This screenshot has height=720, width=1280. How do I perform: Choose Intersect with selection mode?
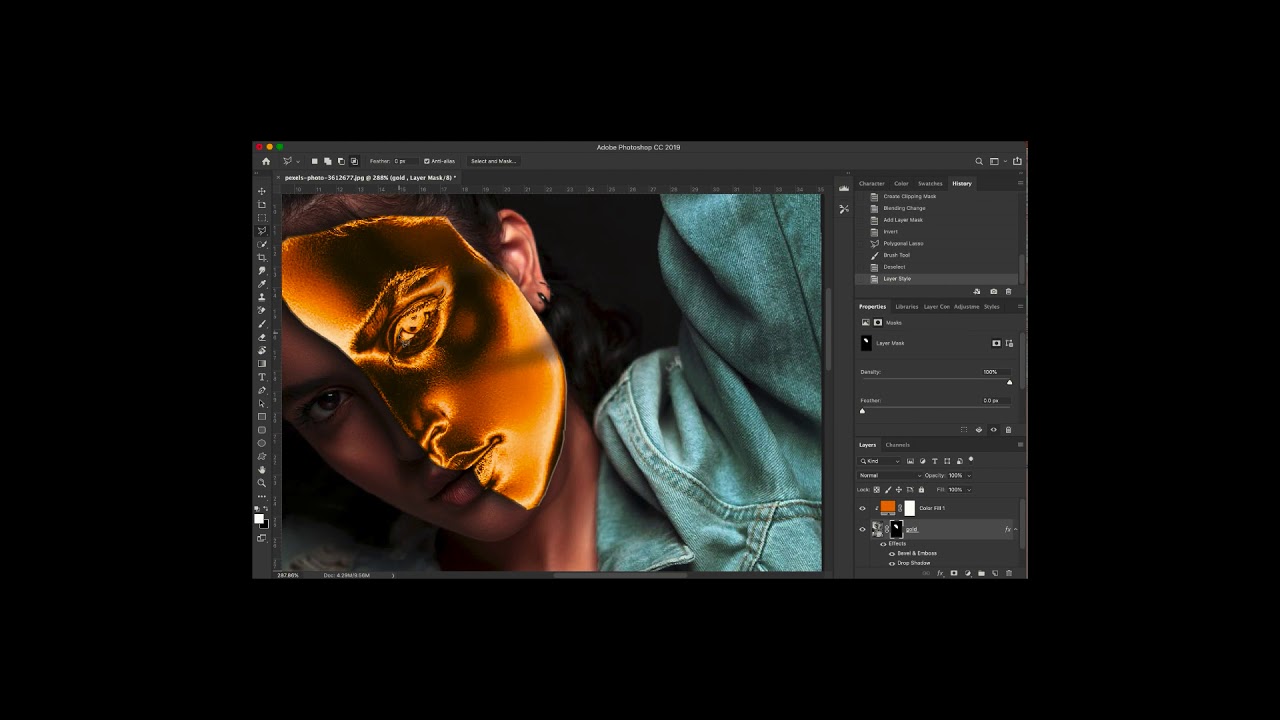click(x=354, y=161)
